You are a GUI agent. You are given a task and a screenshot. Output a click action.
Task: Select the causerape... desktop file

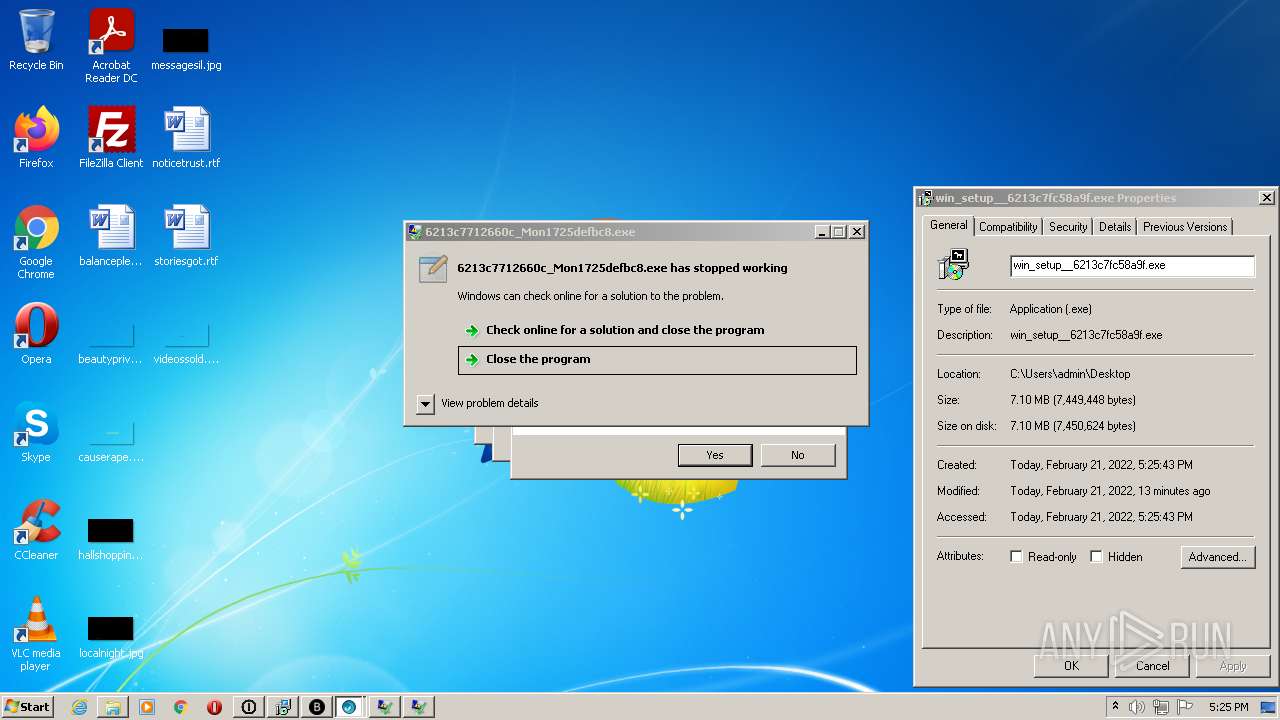(111, 440)
